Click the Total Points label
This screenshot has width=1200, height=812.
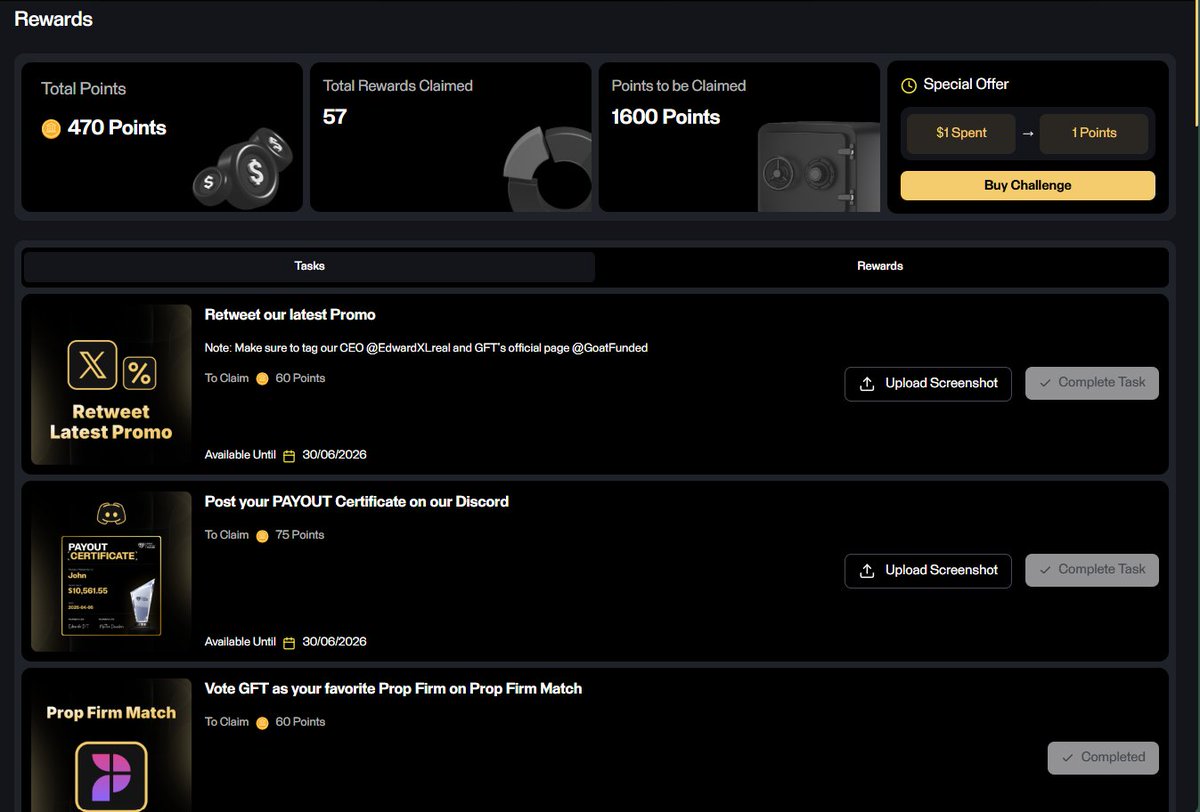pyautogui.click(x=83, y=89)
